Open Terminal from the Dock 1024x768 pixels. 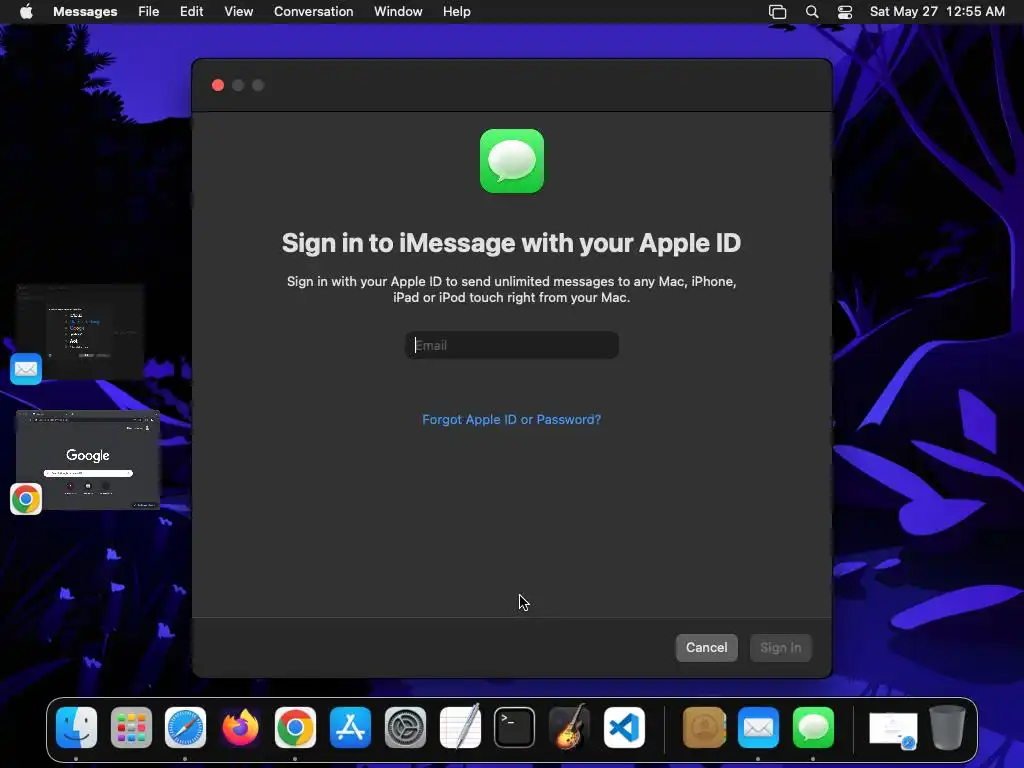pyautogui.click(x=515, y=728)
